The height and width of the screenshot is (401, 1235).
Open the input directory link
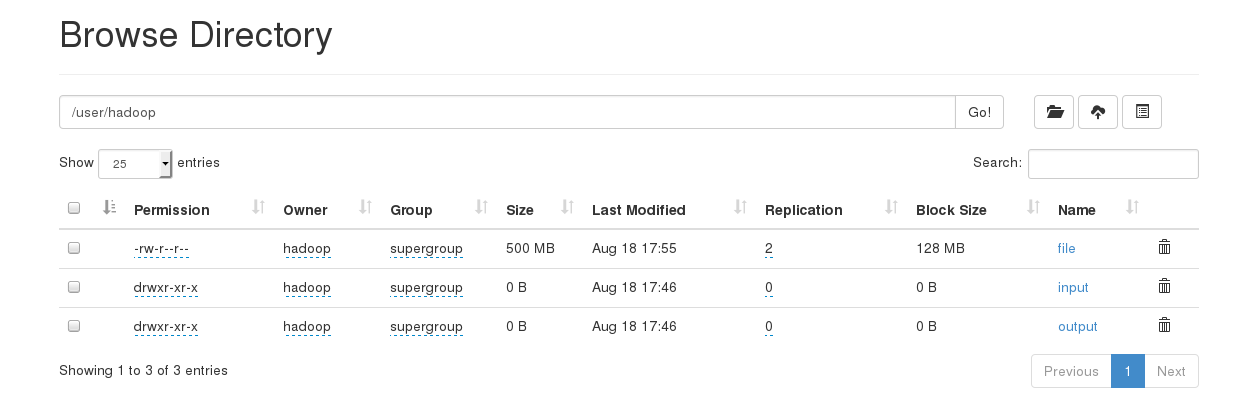click(1073, 288)
